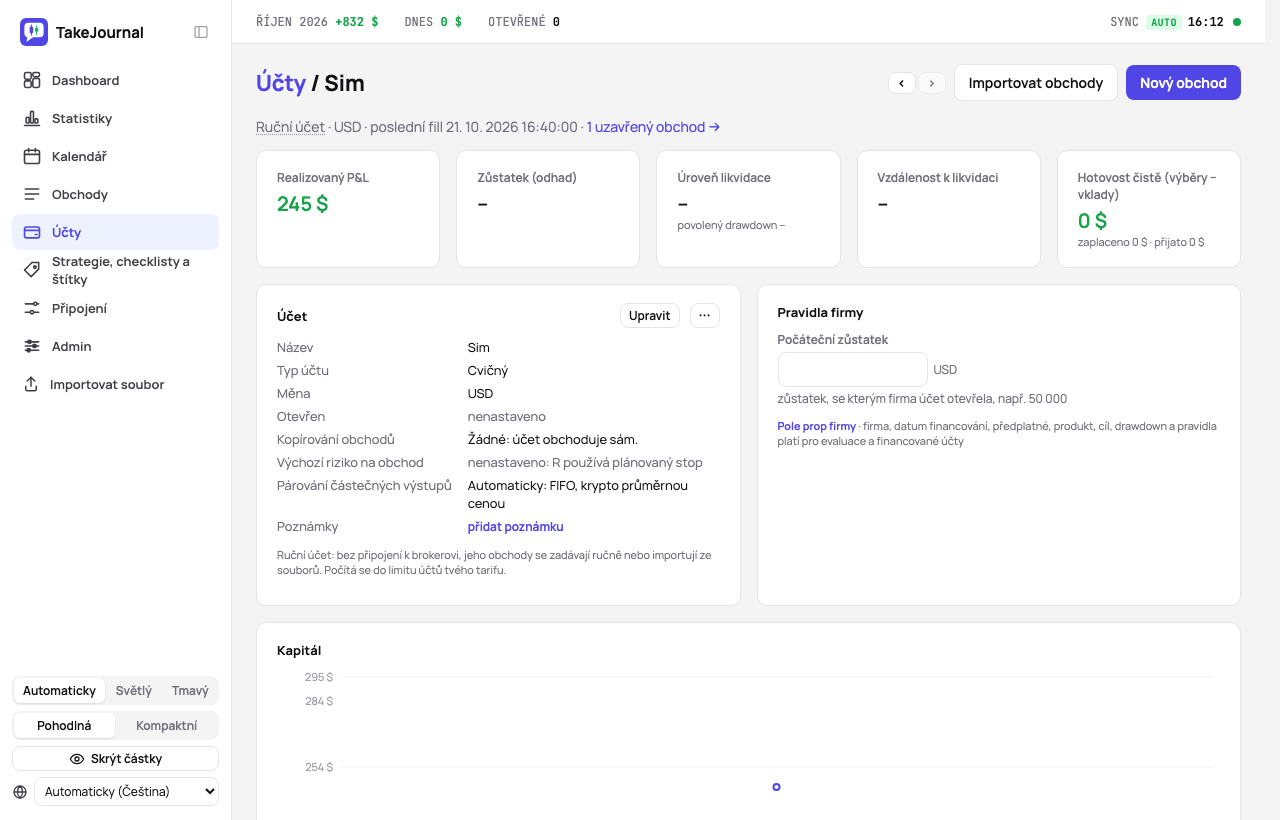Click the přidat poznámku link
The height and width of the screenshot is (820, 1280).
click(x=516, y=527)
